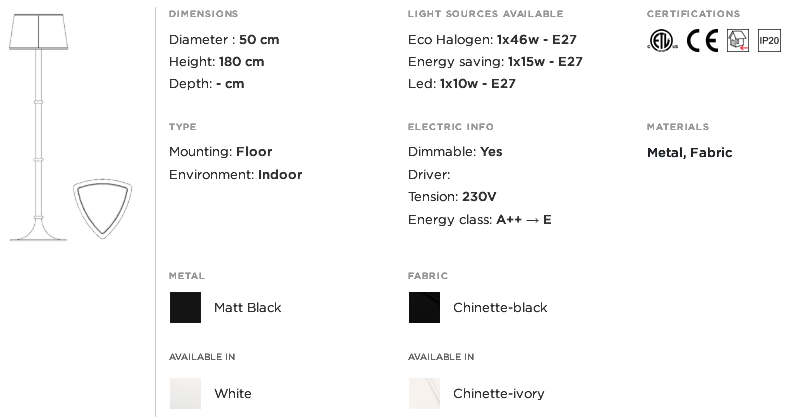The width and height of the screenshot is (796, 417).
Task: Click the Energy class A++ → E text
Action: pyautogui.click(x=479, y=219)
